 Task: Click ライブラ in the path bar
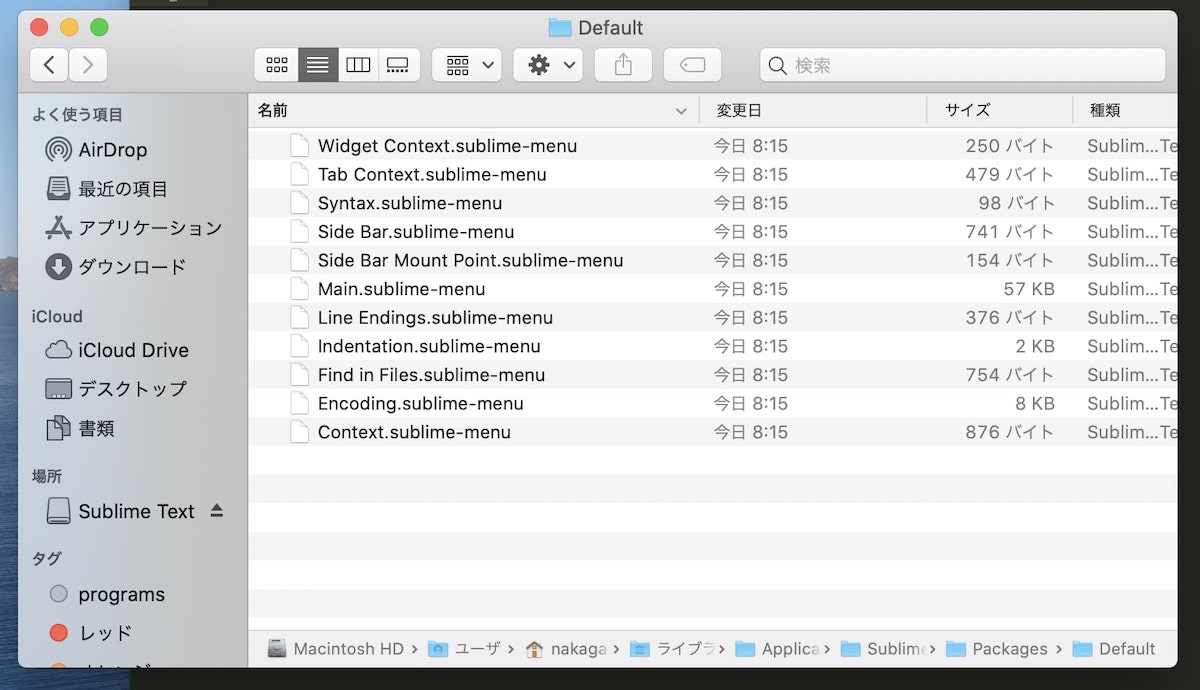coord(672,649)
